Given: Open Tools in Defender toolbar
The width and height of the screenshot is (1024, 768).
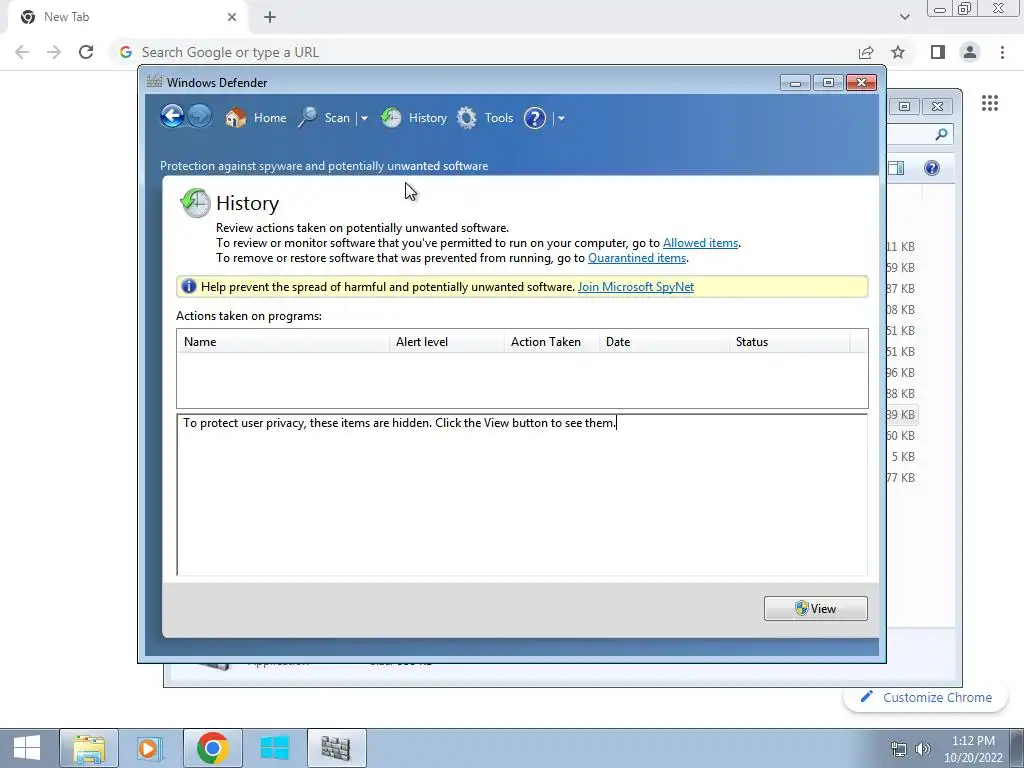Looking at the screenshot, I should click(485, 118).
